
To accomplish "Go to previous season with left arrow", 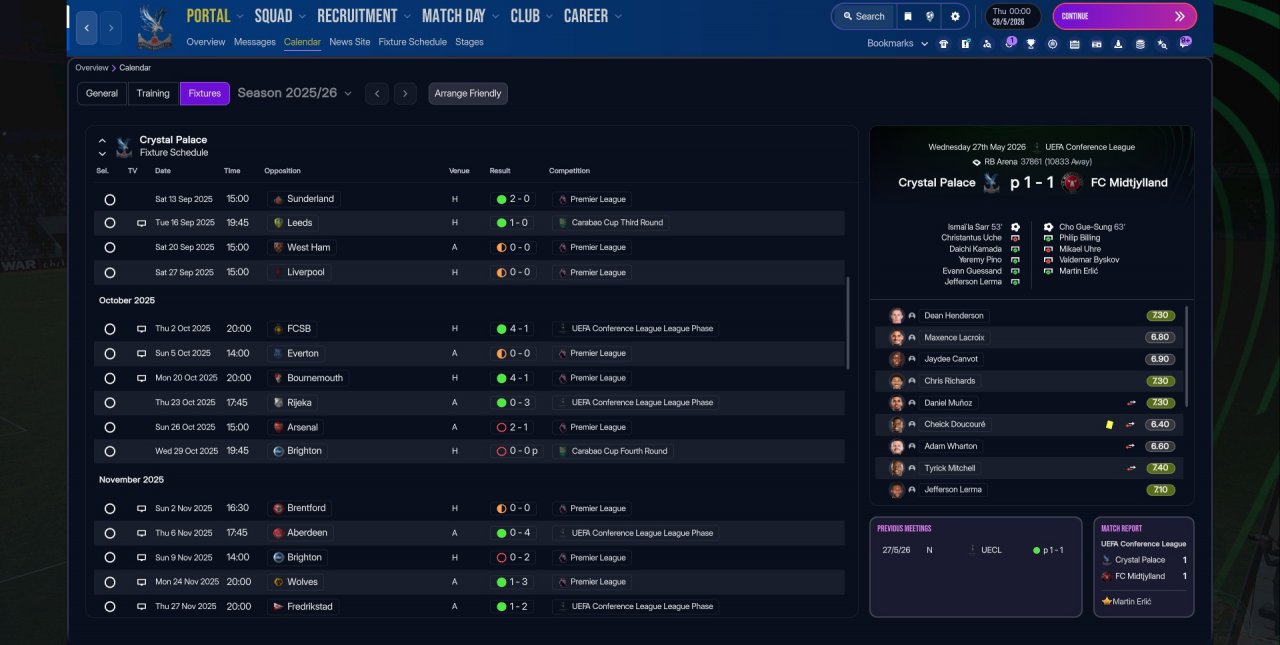I will [x=377, y=94].
